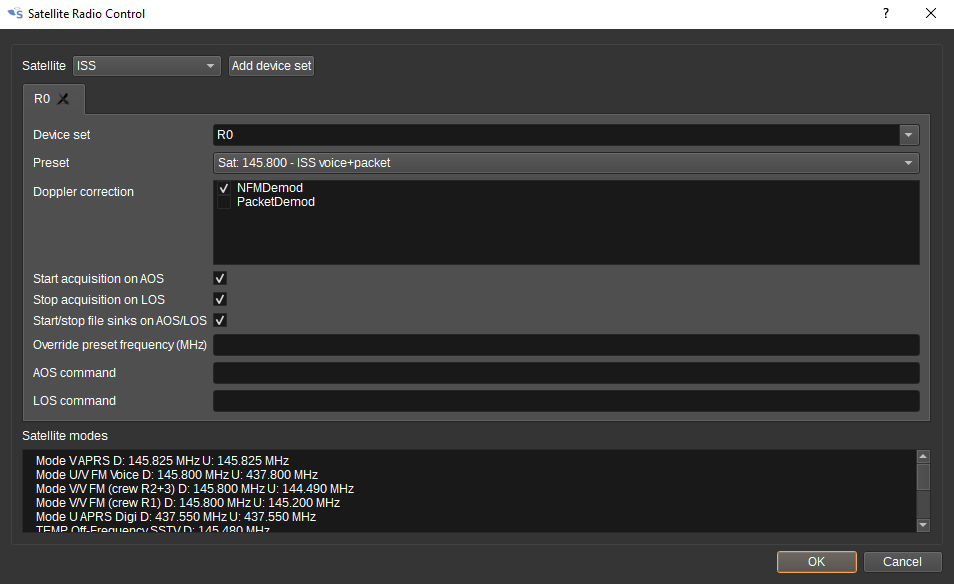Click the Add device set button

click(x=271, y=66)
